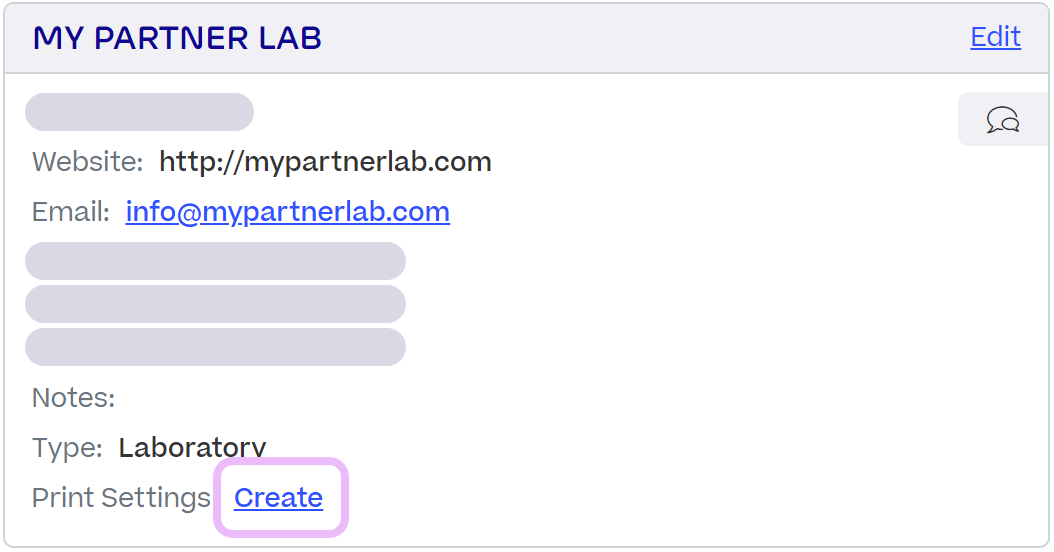Click the MY PARTNER LAB title
This screenshot has height=552, width=1054.
point(177,38)
